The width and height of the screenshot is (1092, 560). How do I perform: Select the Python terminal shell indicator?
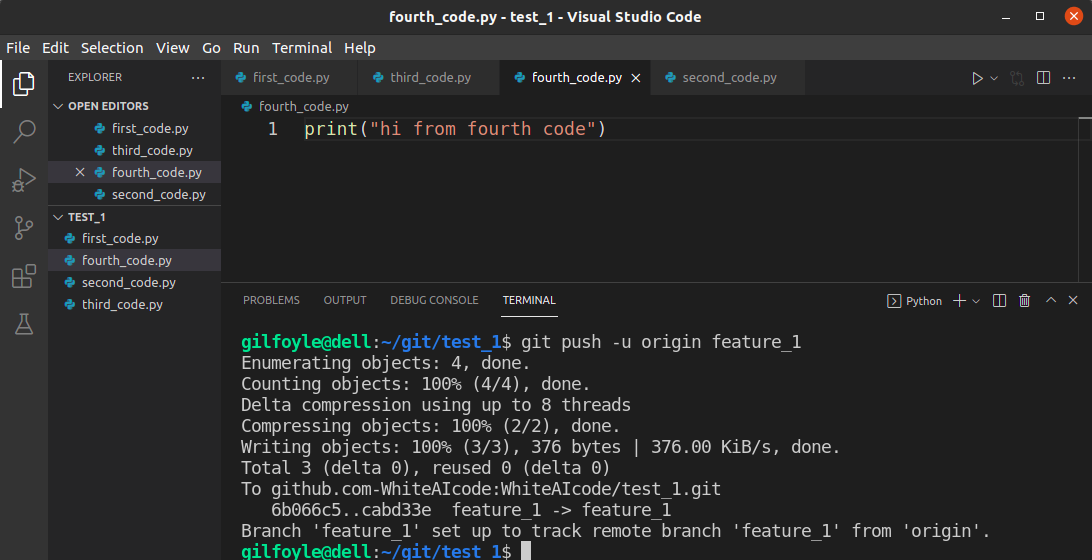click(x=914, y=301)
